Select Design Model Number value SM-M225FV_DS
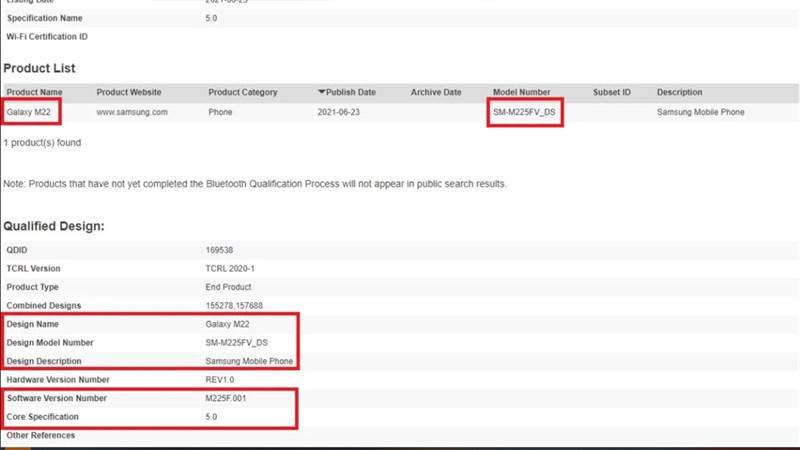Image resolution: width=800 pixels, height=450 pixels. (x=237, y=343)
